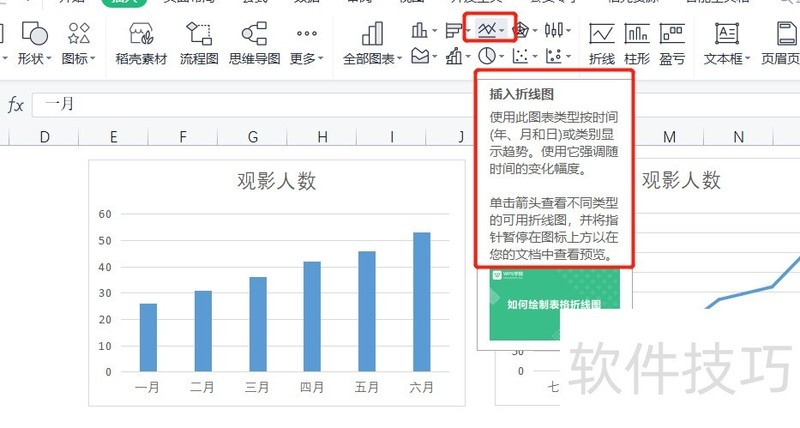Click the formula bar containing 一月
Viewport: 800px width, 428px height.
tap(416, 105)
